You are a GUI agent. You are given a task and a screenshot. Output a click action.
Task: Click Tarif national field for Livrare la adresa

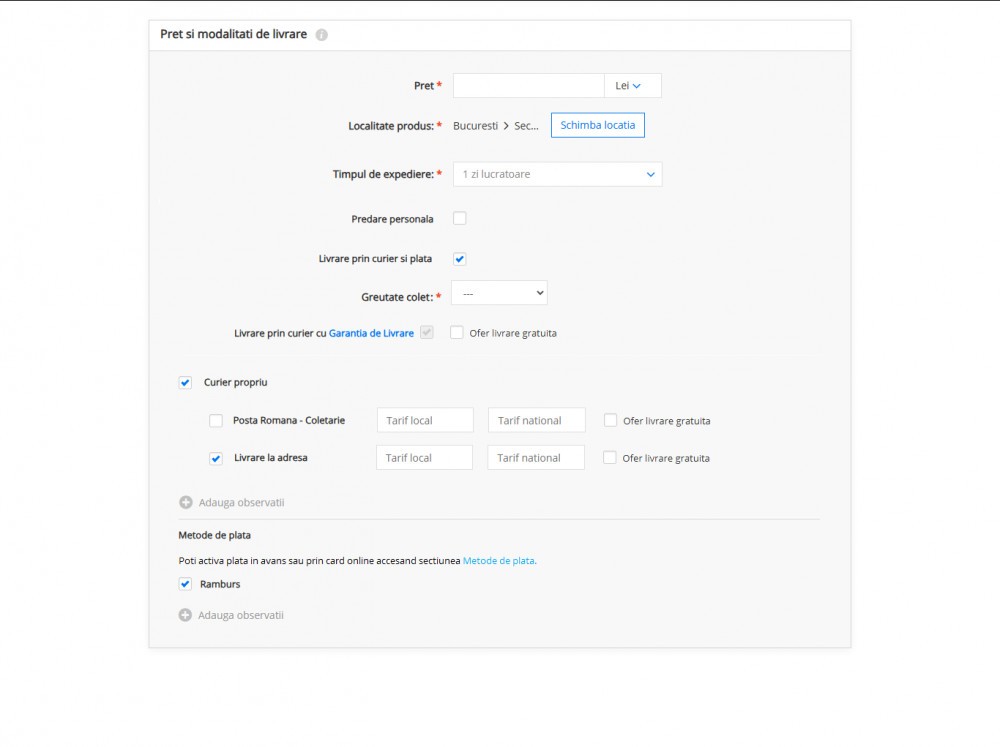coord(536,458)
